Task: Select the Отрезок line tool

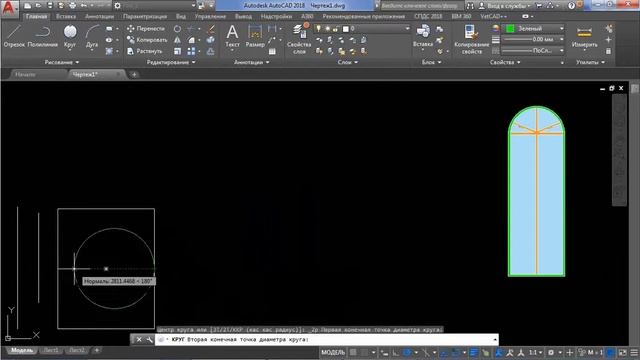Action: pos(14,36)
